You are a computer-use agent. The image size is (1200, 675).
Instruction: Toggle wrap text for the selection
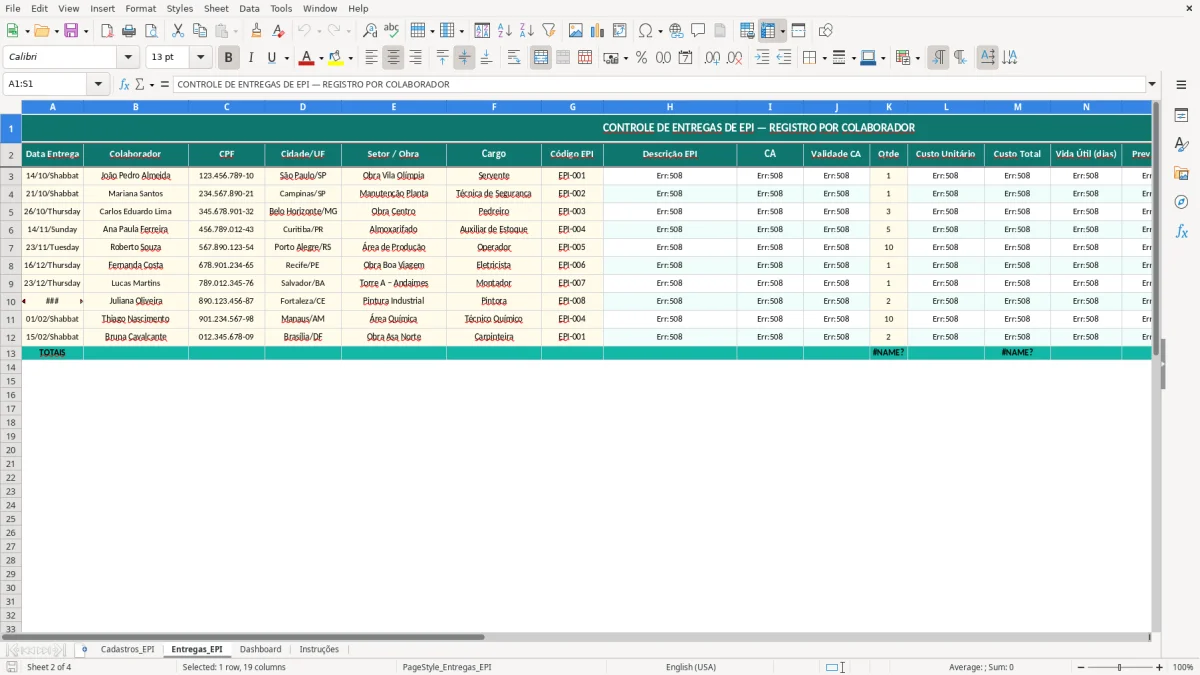click(513, 57)
